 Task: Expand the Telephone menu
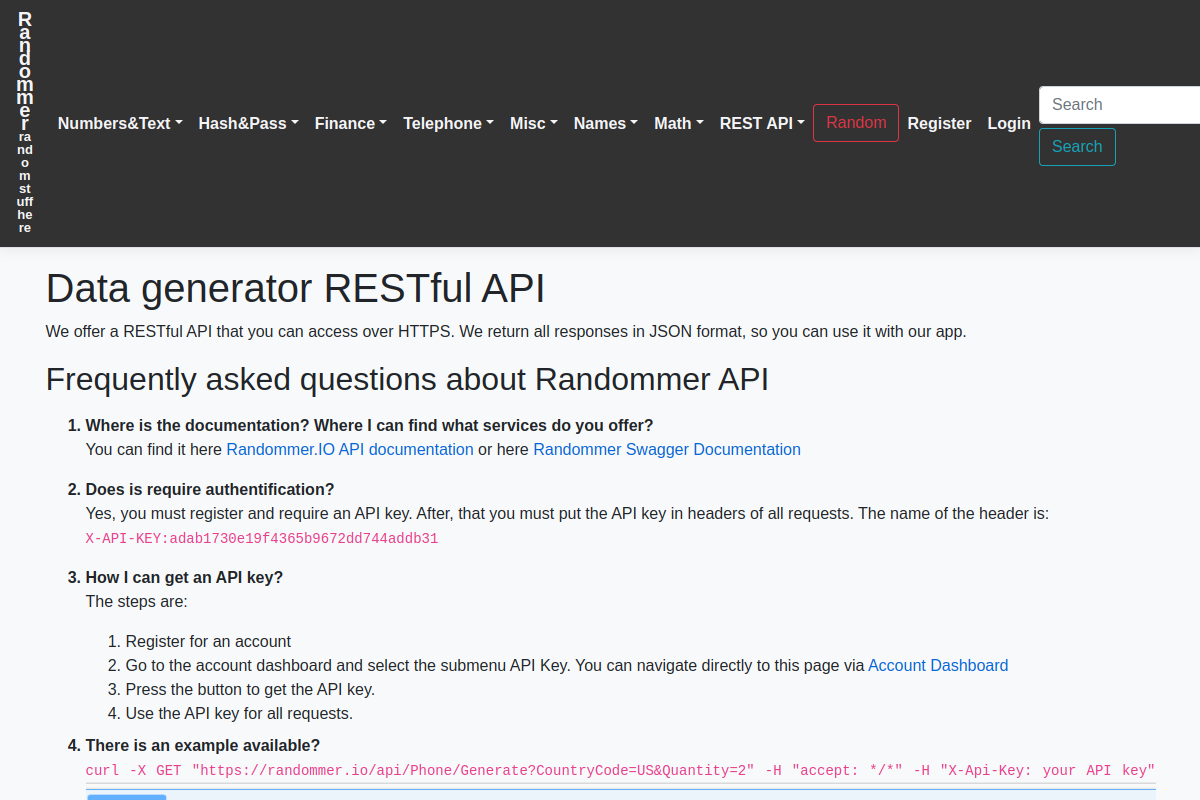click(x=448, y=123)
